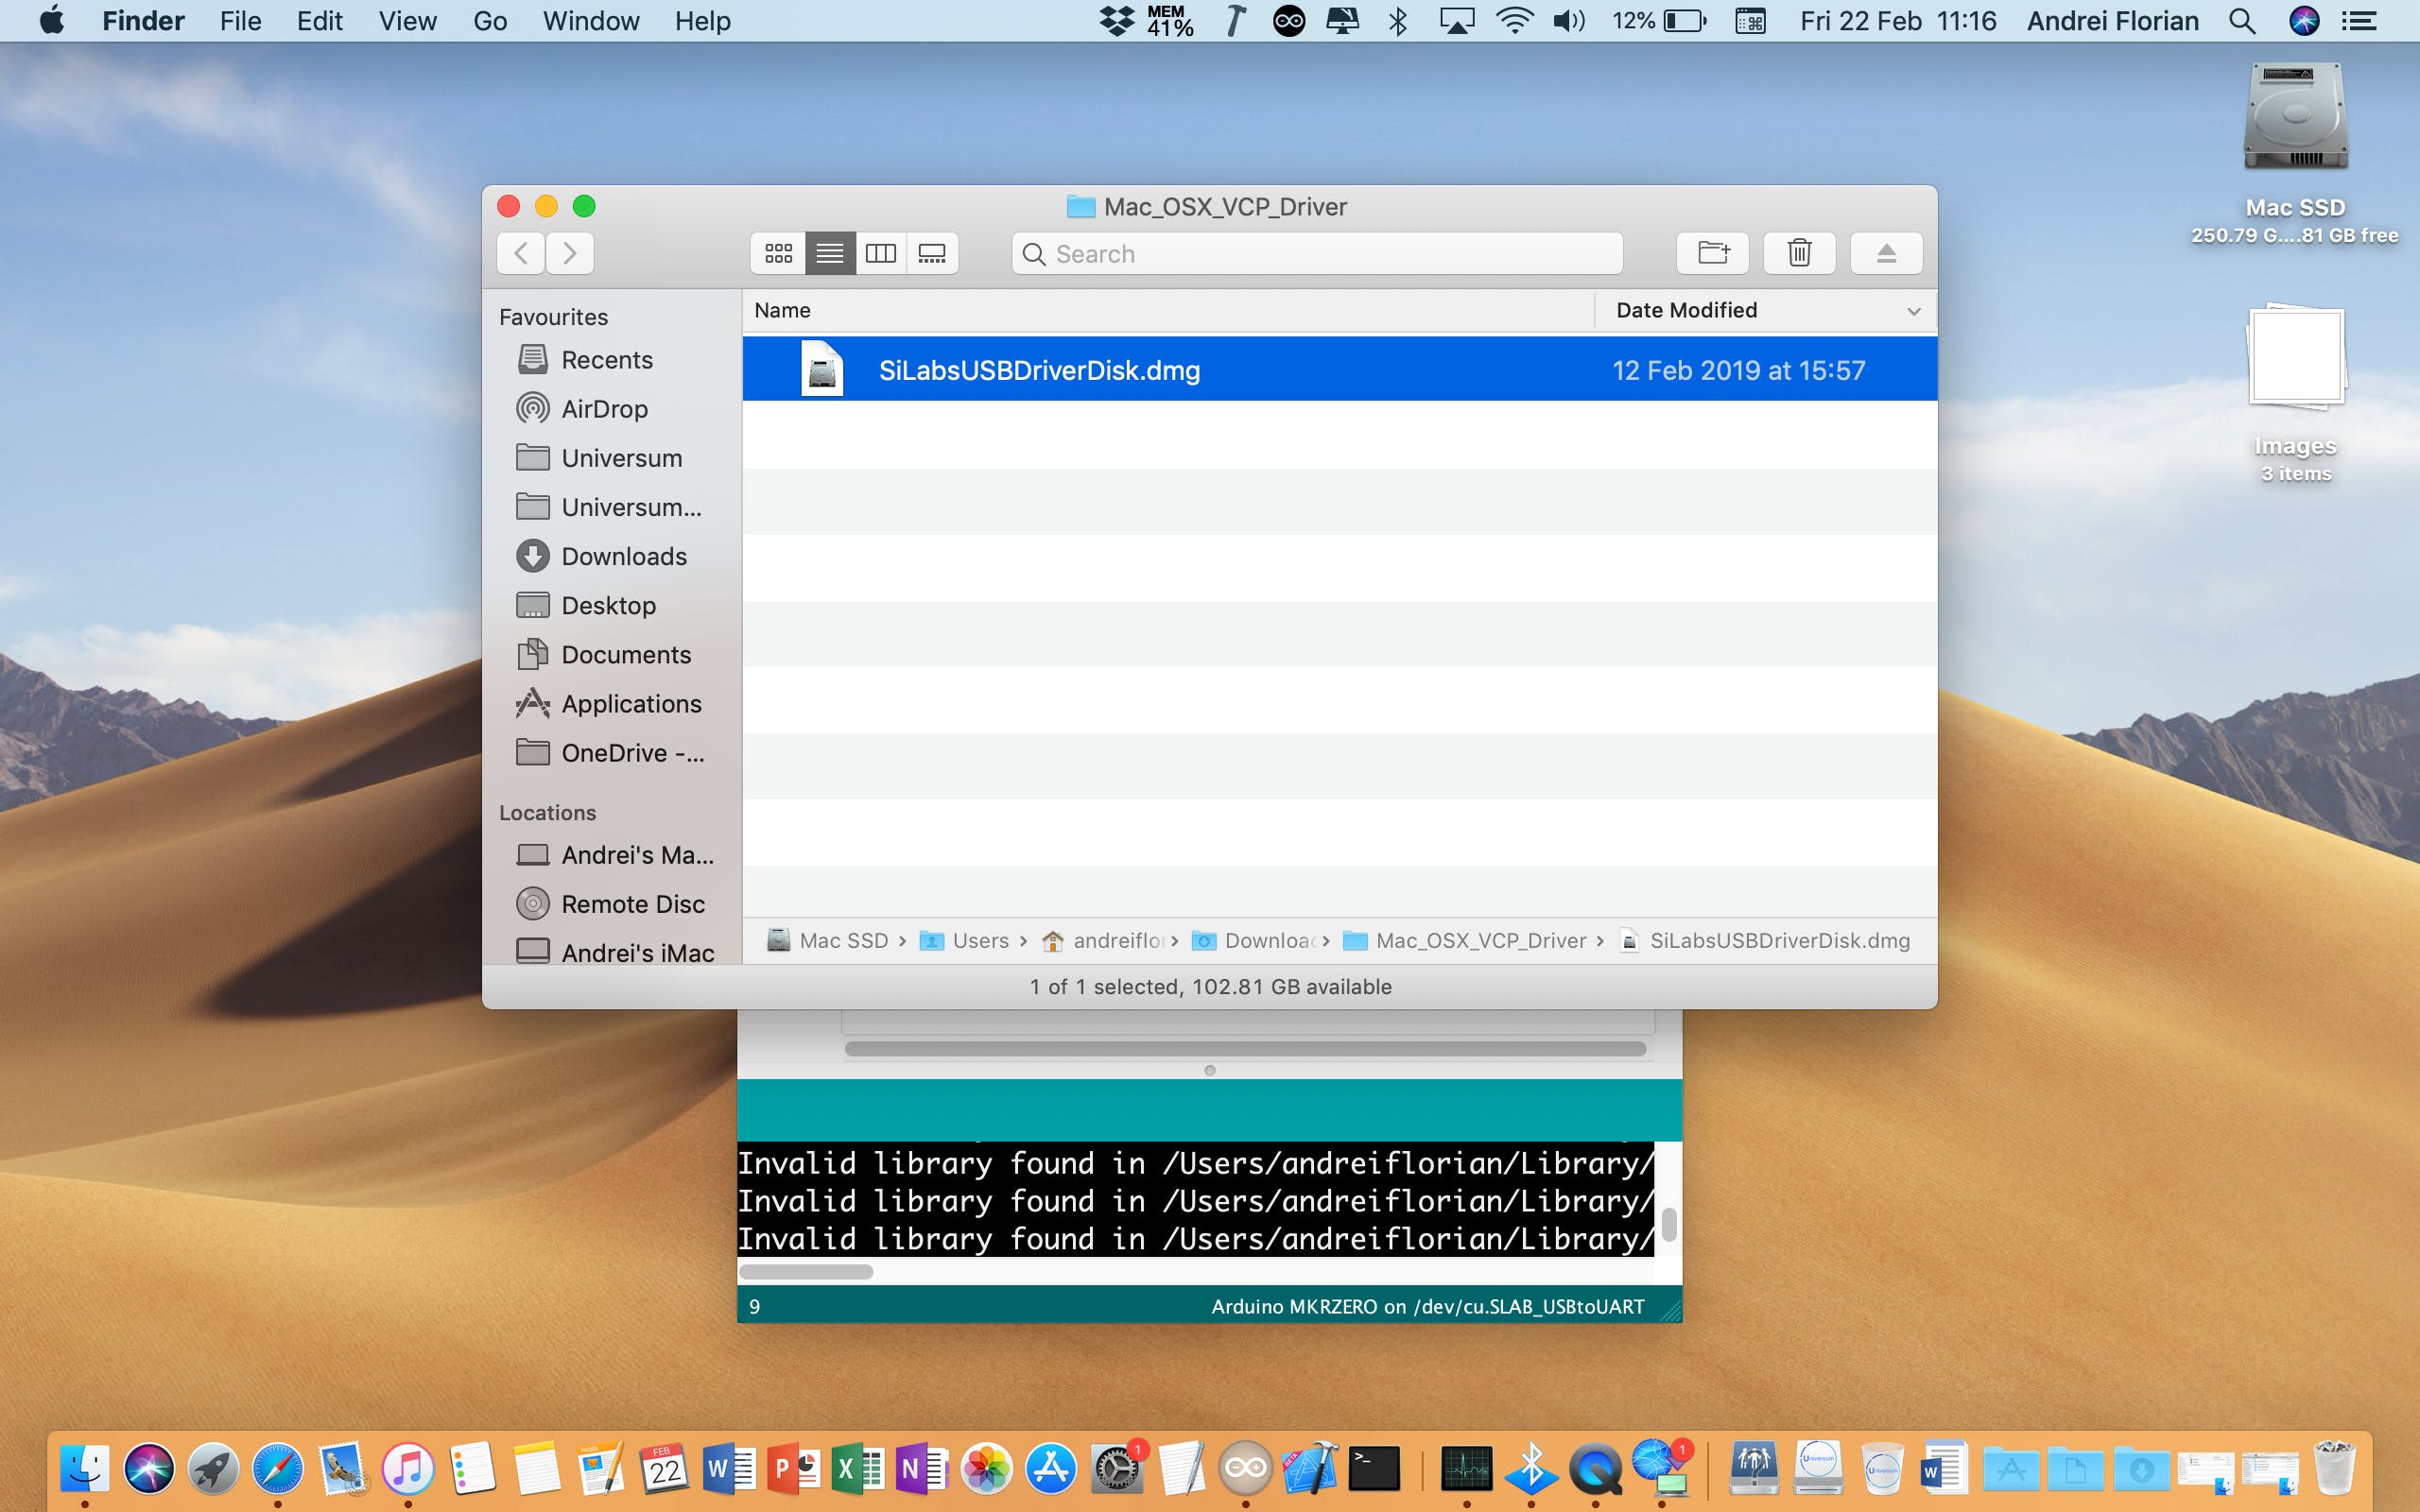2420x1512 pixels.
Task: Create a new folder in Finder toolbar
Action: point(1713,254)
